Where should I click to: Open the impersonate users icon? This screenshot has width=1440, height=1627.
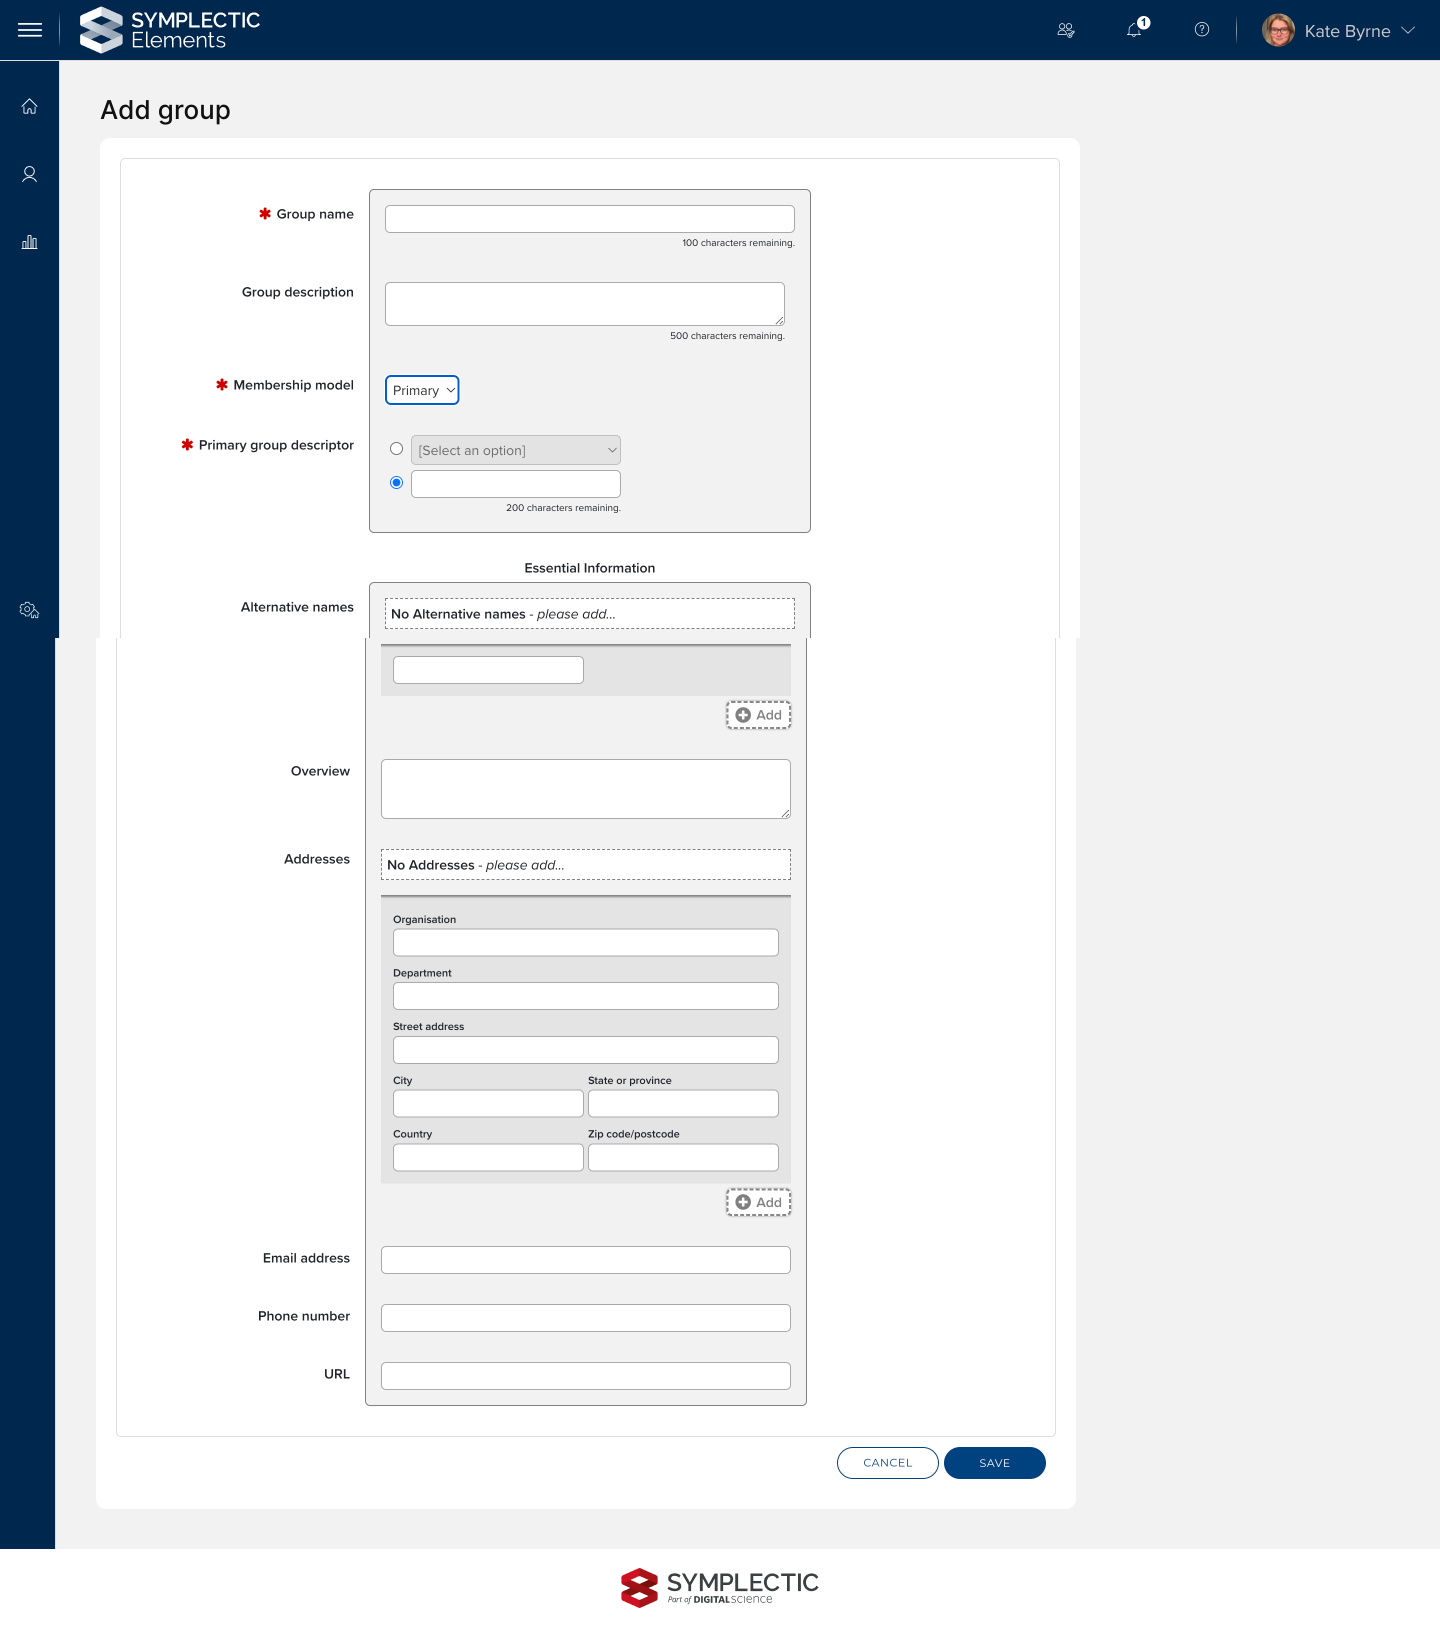(1066, 30)
